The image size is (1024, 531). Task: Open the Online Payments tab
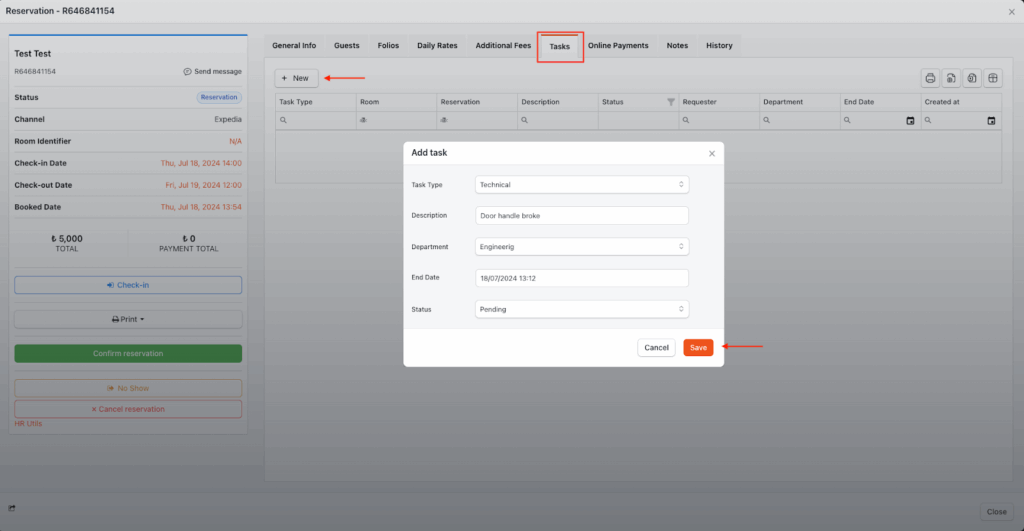618,46
